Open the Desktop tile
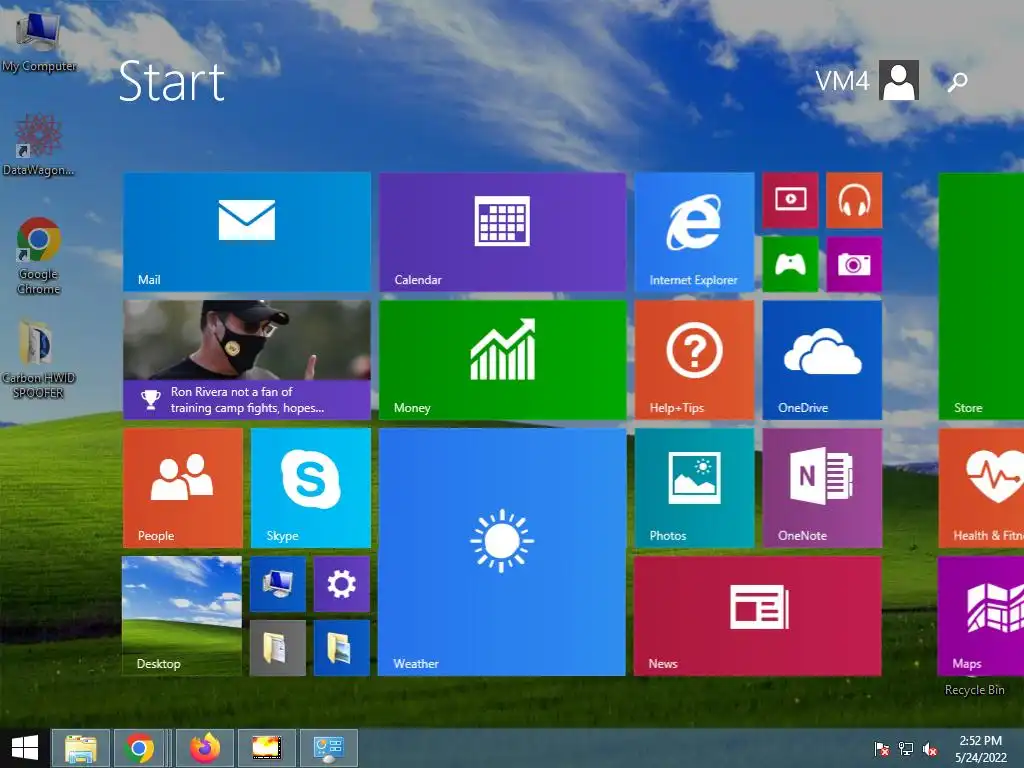Image resolution: width=1024 pixels, height=768 pixels. click(x=182, y=616)
